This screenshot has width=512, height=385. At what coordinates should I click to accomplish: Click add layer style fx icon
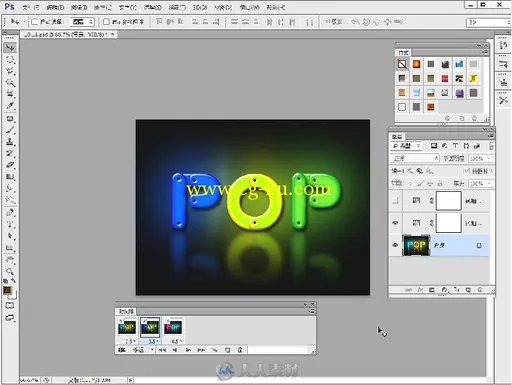(420, 290)
